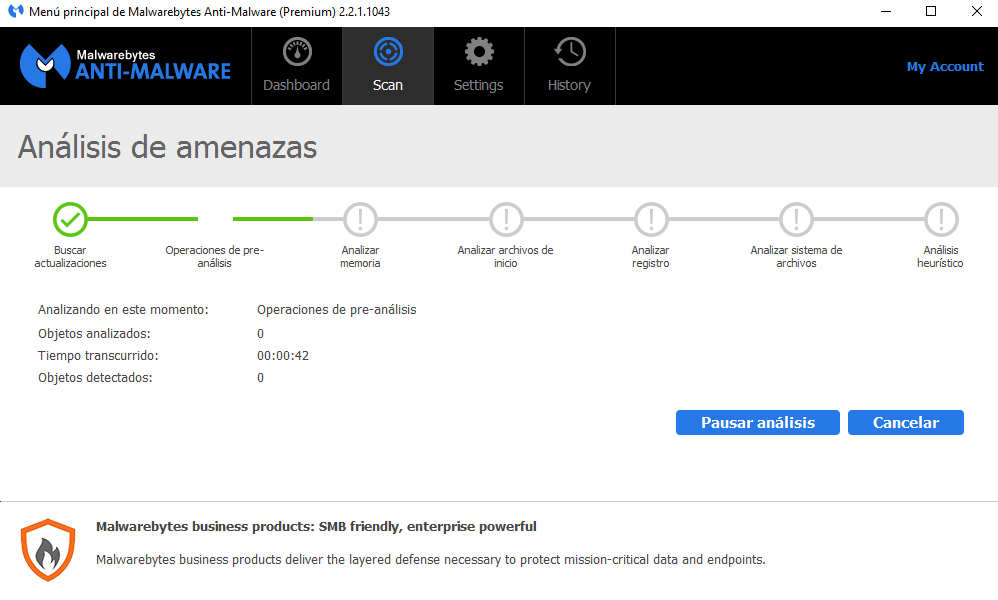This screenshot has width=998, height=600.
Task: Click the green check icon for Buscar actualizaciones
Action: click(x=70, y=220)
